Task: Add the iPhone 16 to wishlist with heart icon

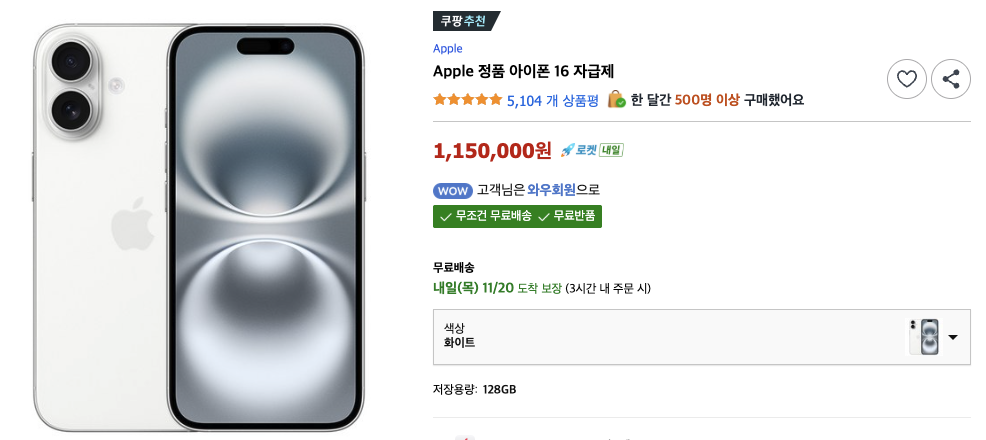Action: (907, 79)
